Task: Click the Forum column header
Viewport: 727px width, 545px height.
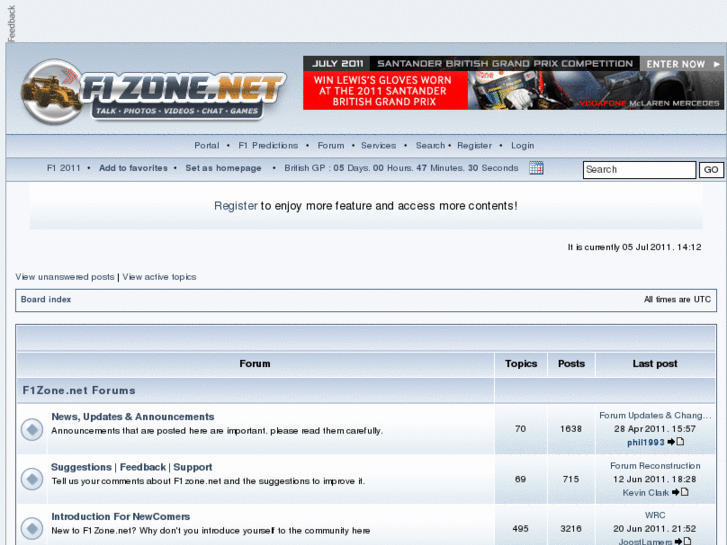Action: [255, 364]
